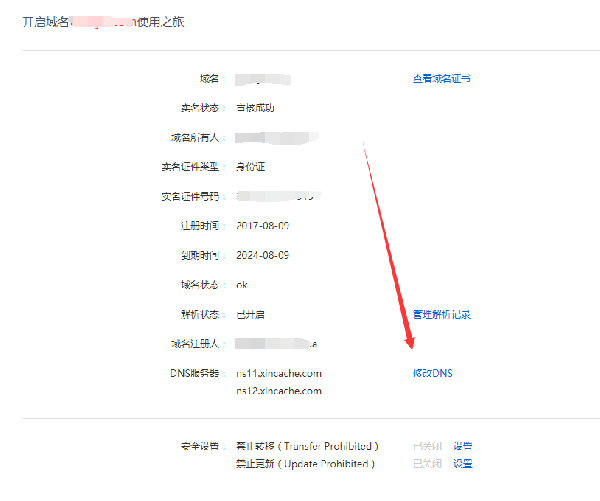Open the 管理解析记录 link
The height and width of the screenshot is (501, 600).
442,315
